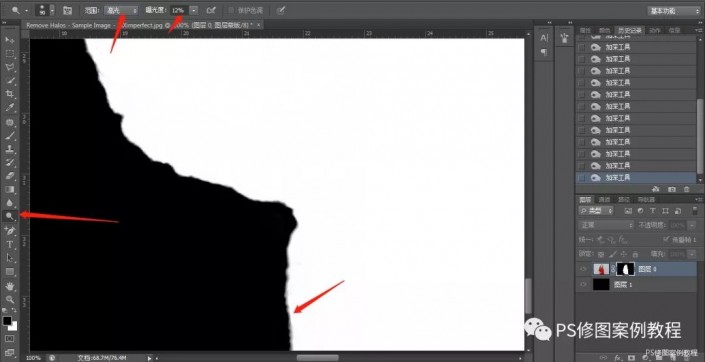This screenshot has height=362, width=705.
Task: Select the Hand tool
Action: click(9, 286)
